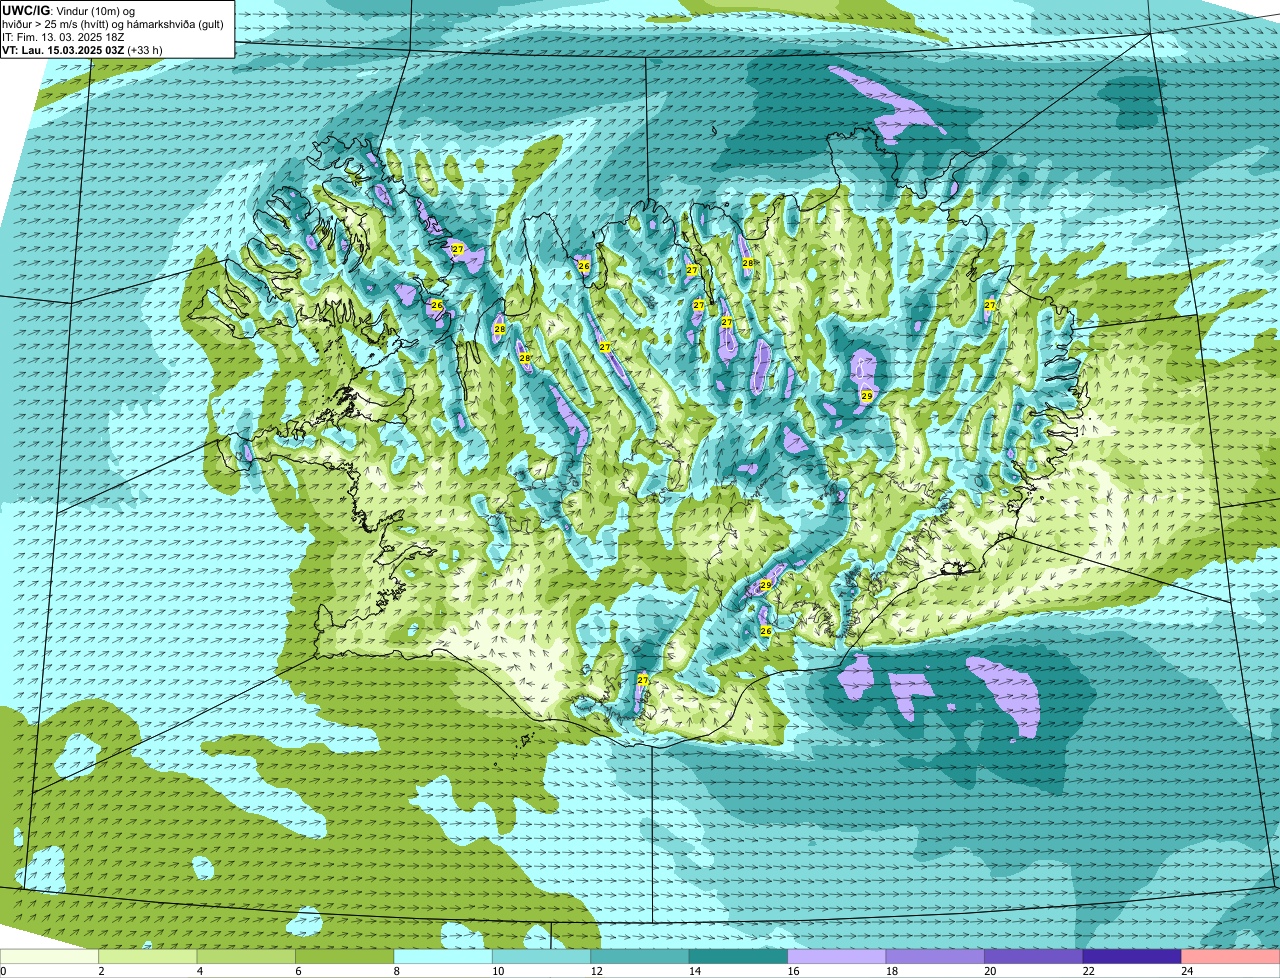Click the 14–16 m/s dark teal legend swatch
This screenshot has width=1280, height=978.
(739, 956)
